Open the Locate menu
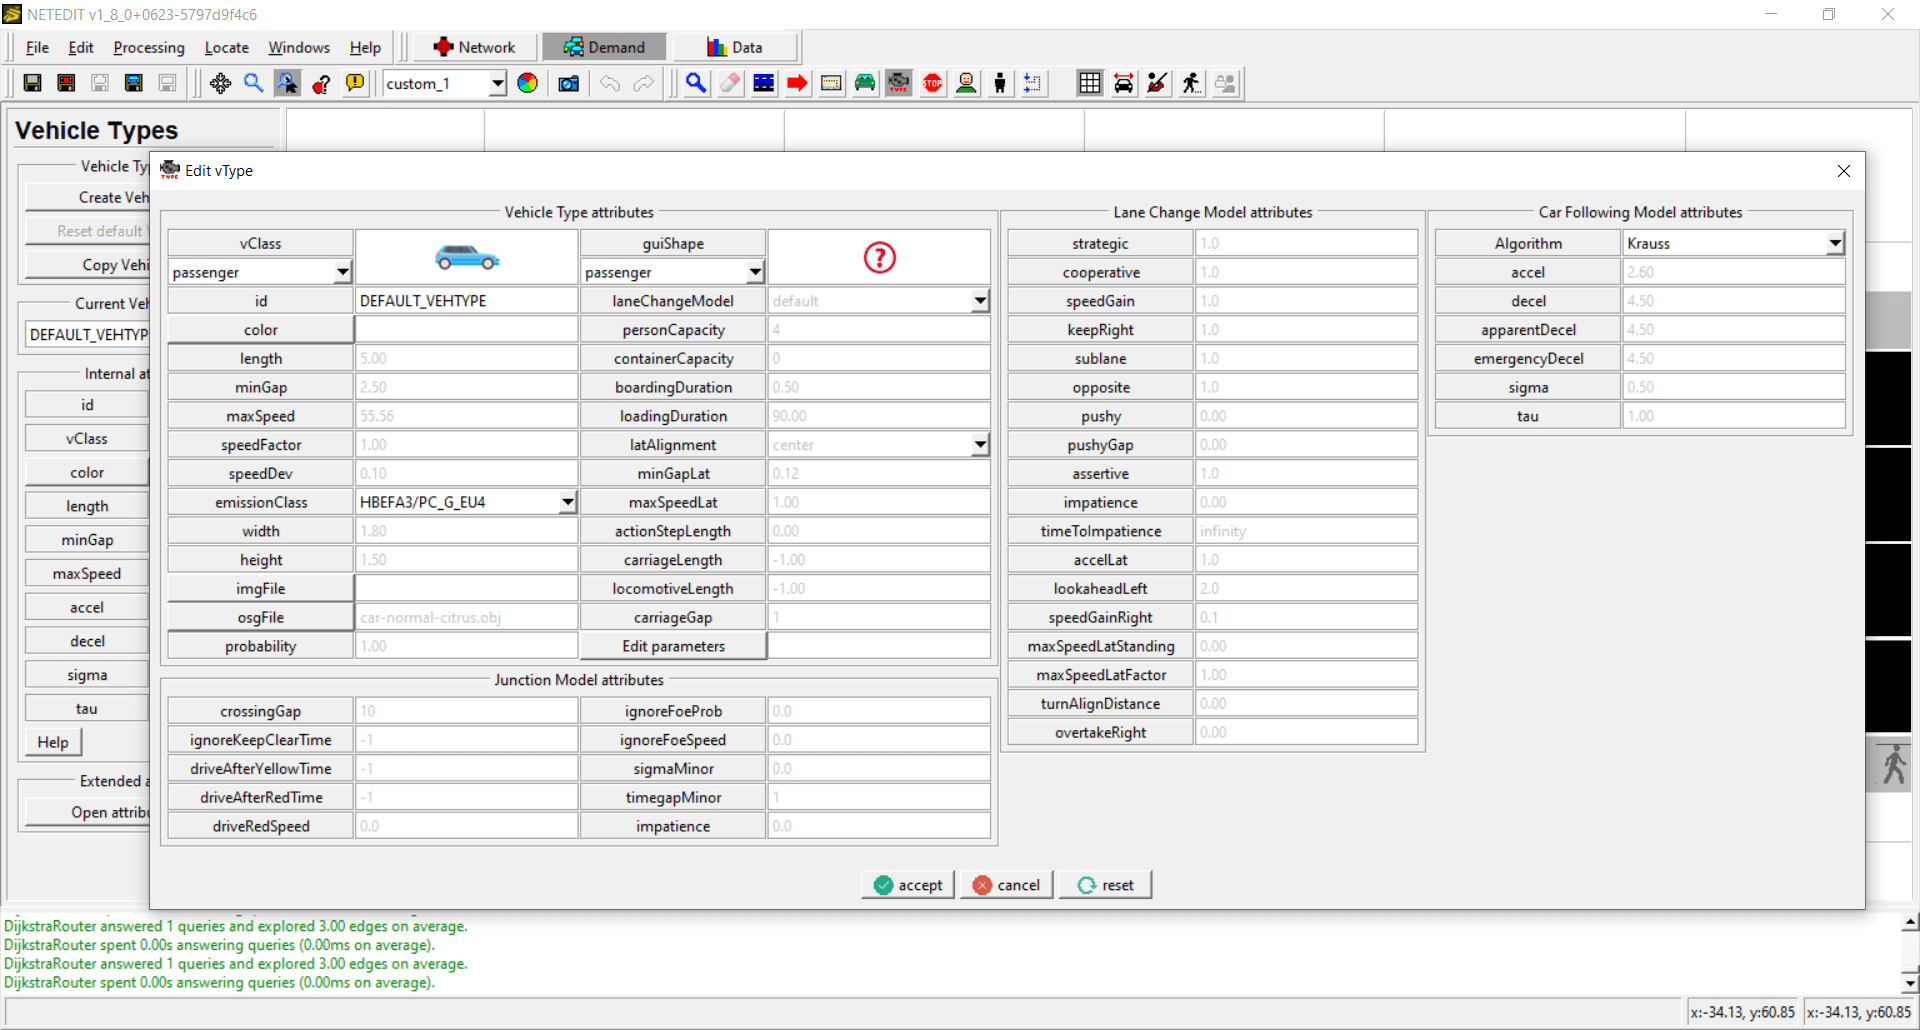Viewport: 1920px width, 1030px height. [x=226, y=48]
